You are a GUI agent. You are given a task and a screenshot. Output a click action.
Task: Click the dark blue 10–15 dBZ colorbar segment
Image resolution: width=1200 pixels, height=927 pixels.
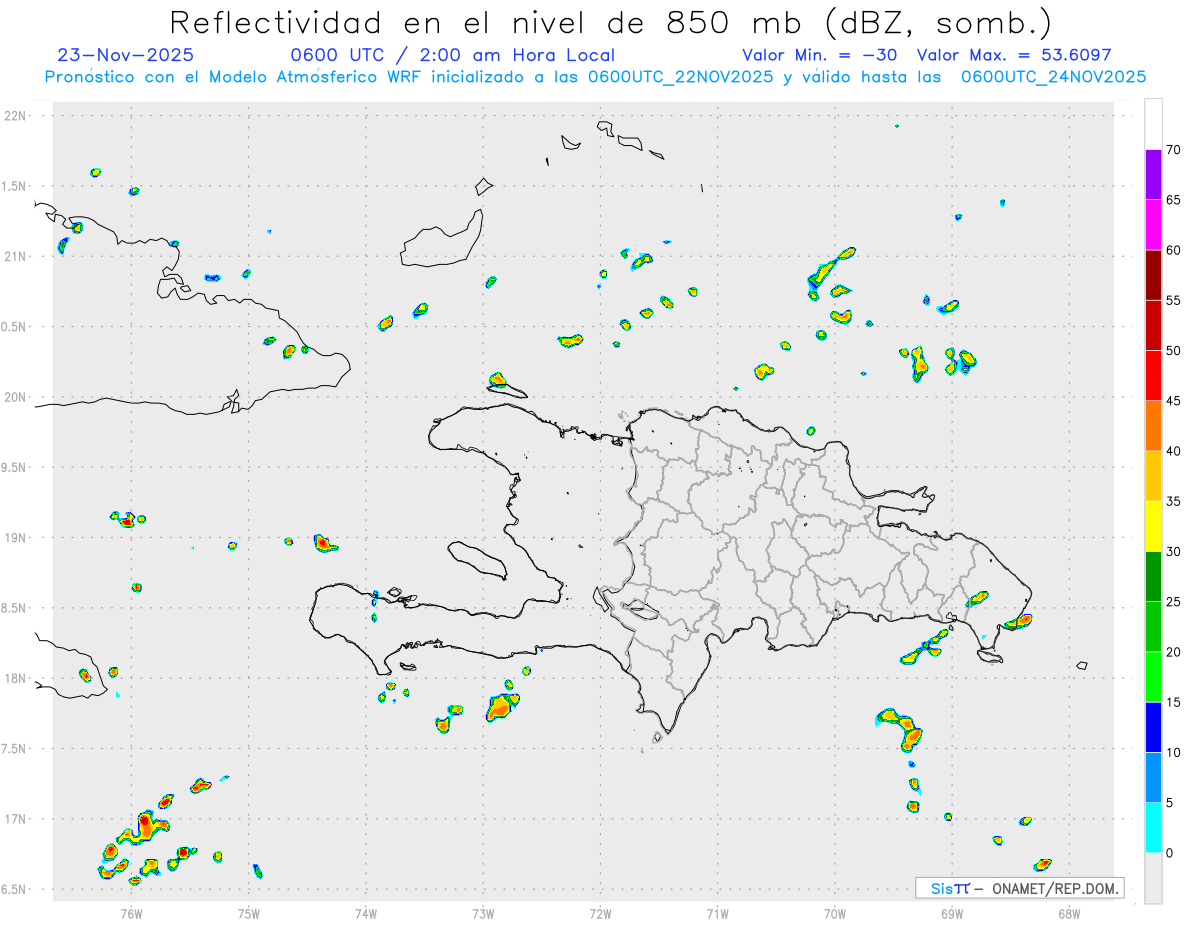point(1153,728)
